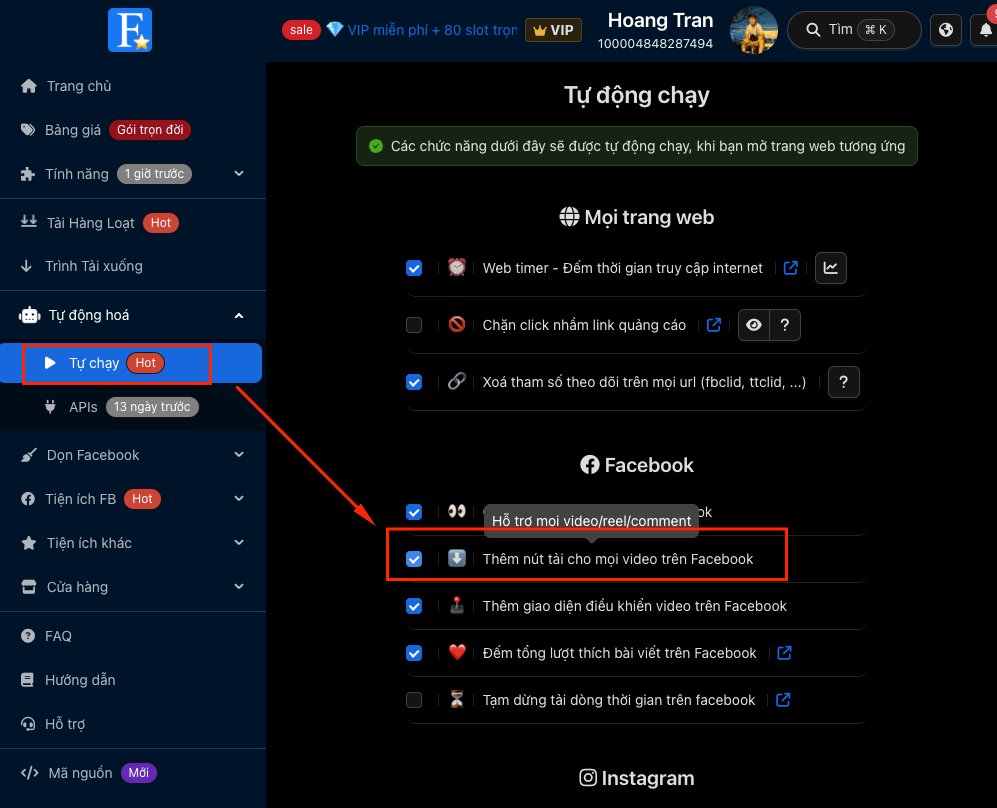Viewport: 997px width, 808px height.
Task: Expand Cửa hàng section
Action: (x=132, y=587)
